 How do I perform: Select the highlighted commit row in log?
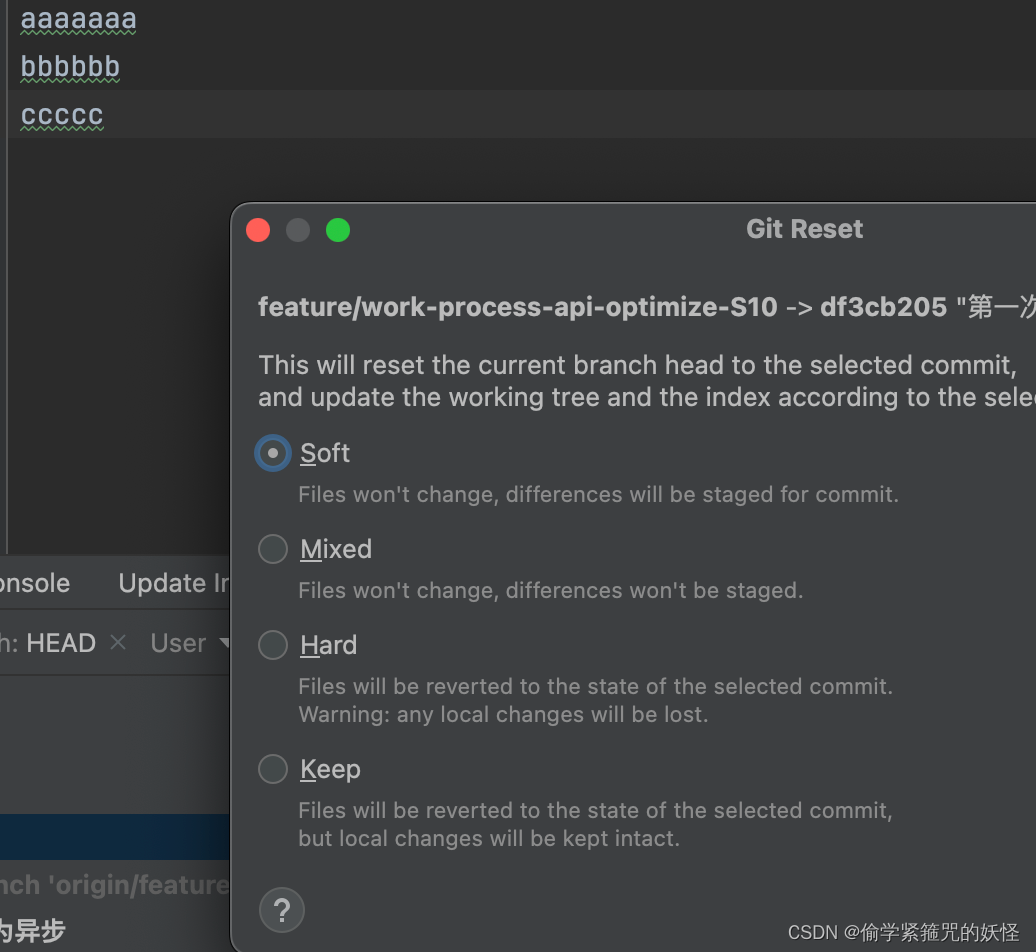pos(115,837)
